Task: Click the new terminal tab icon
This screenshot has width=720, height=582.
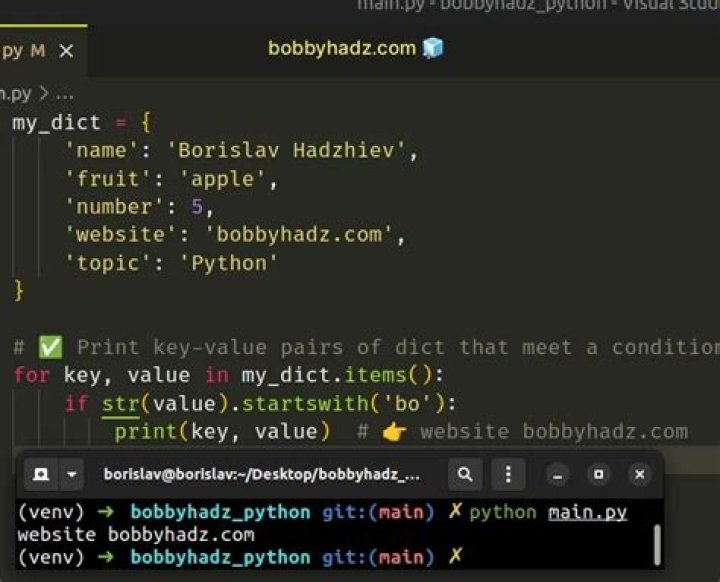Action: (41, 474)
